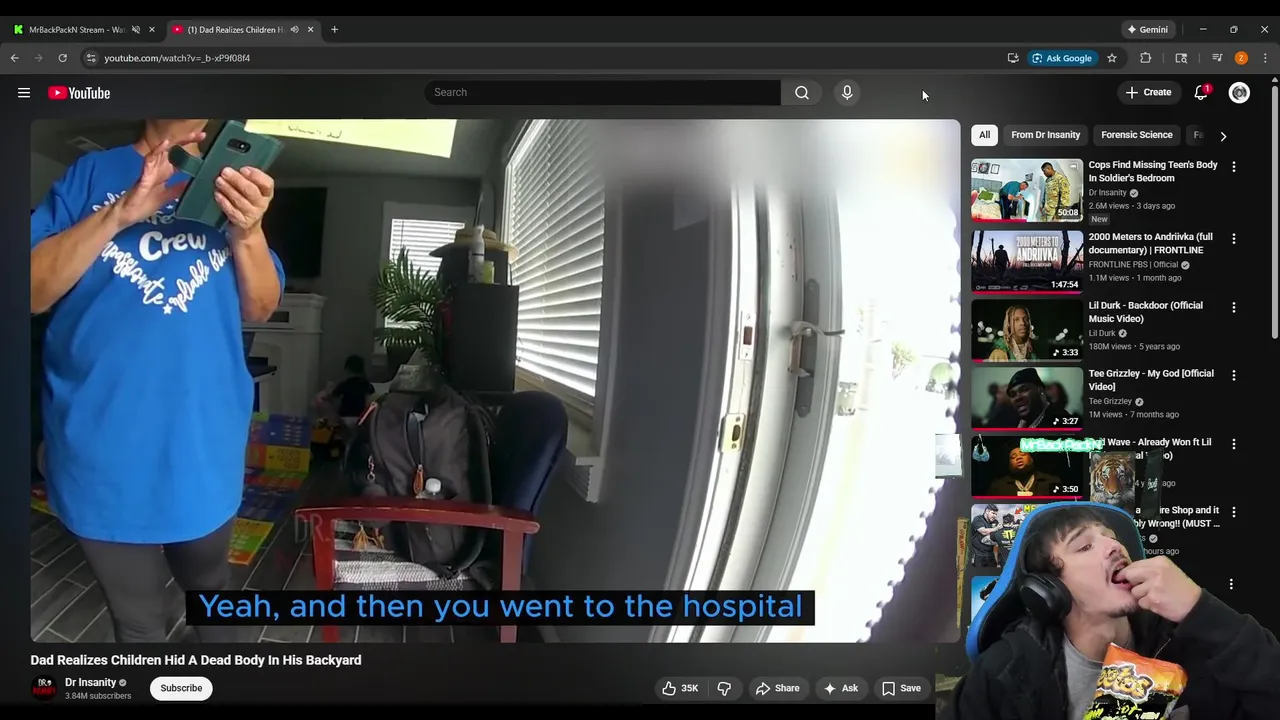This screenshot has width=1280, height=720.
Task: Open options for Cops Find Missing Teen's Body
Action: point(1233,167)
